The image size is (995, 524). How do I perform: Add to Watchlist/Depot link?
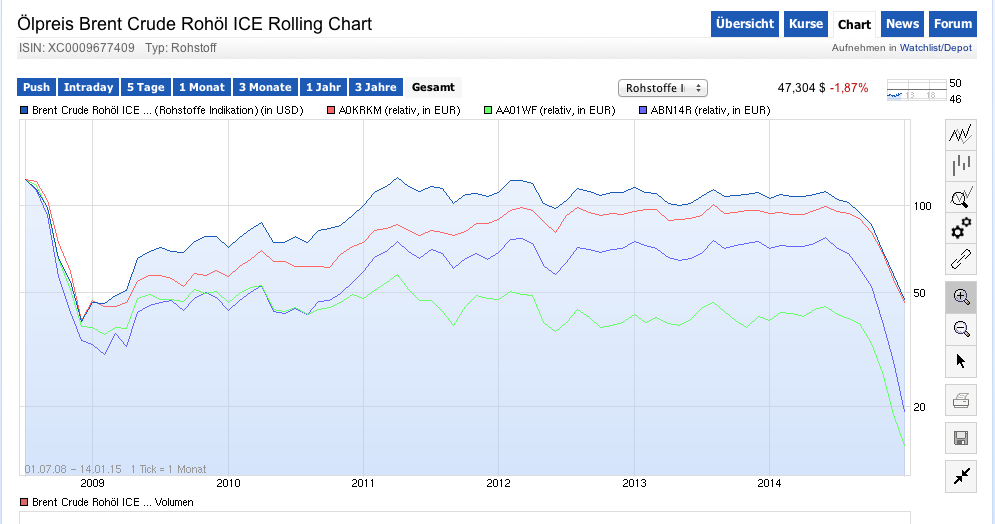(x=935, y=47)
